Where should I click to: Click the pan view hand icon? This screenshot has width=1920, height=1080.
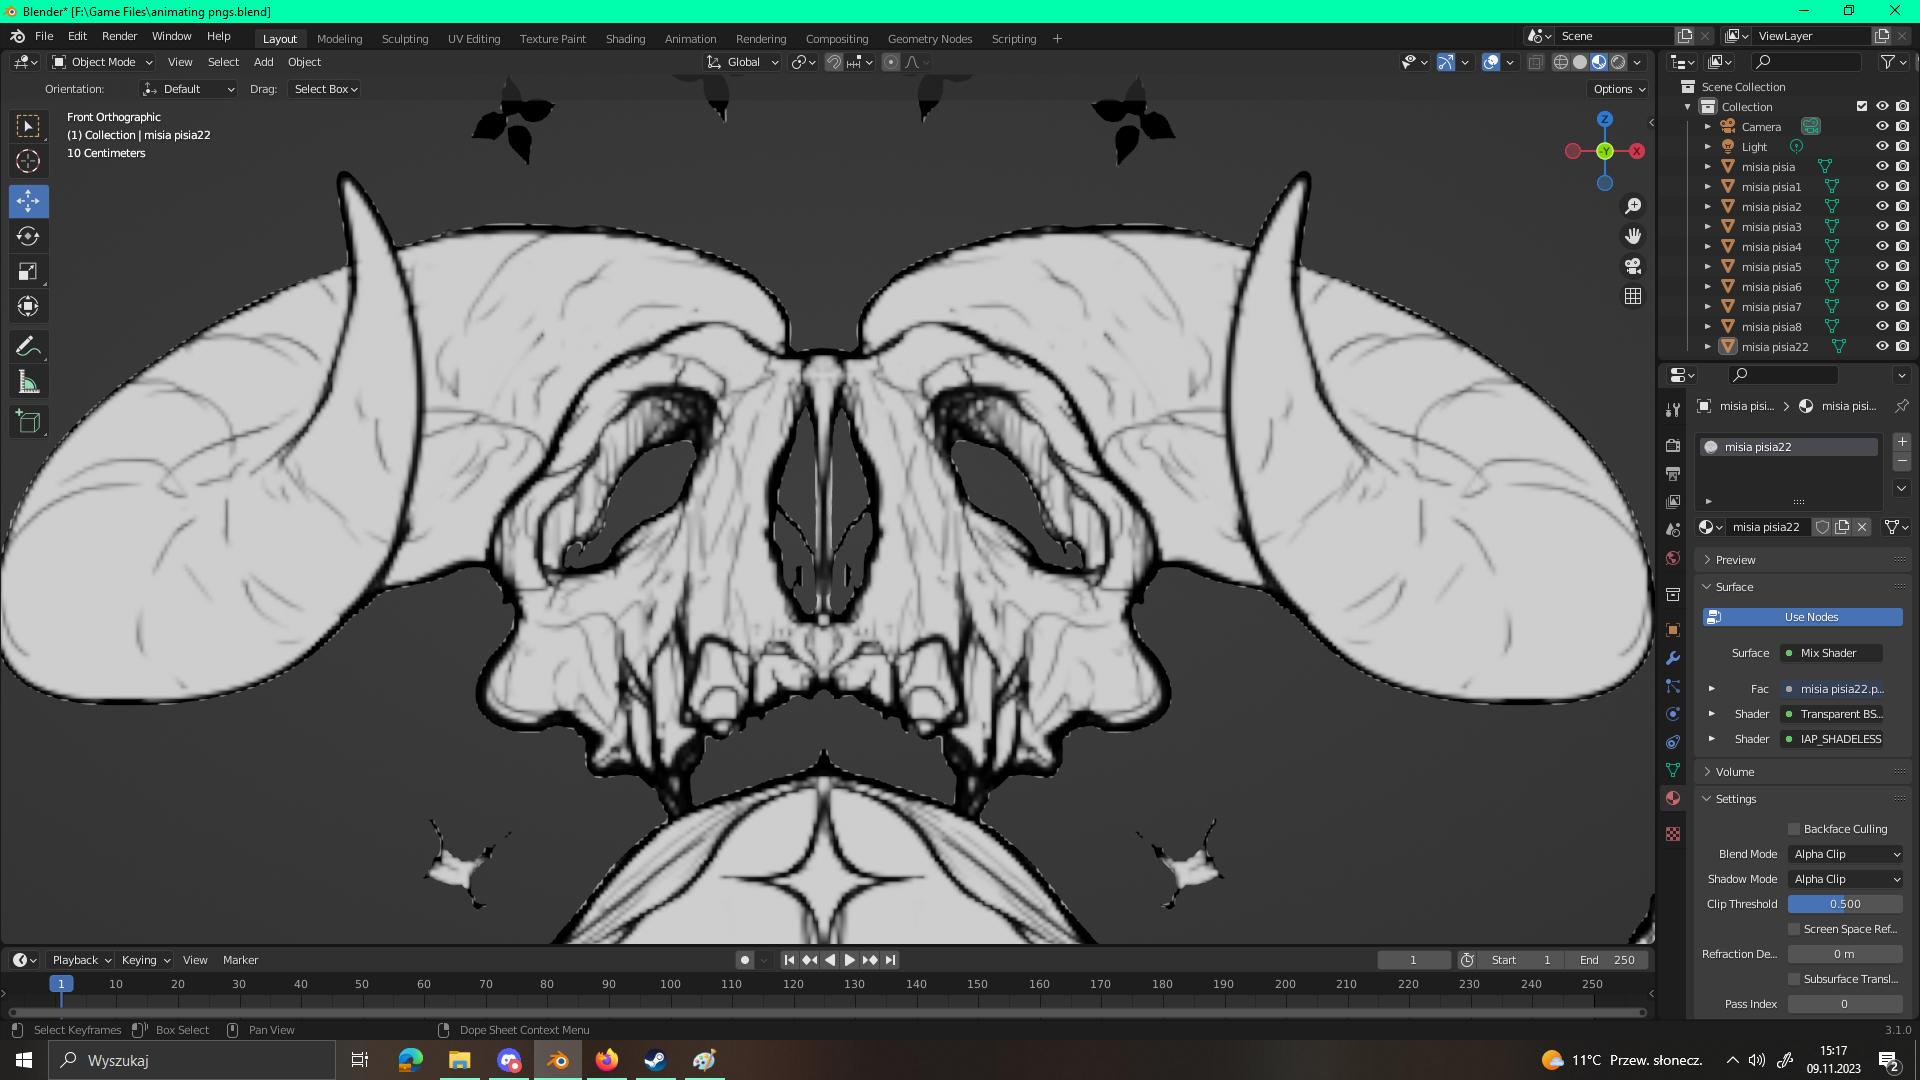click(x=1633, y=236)
